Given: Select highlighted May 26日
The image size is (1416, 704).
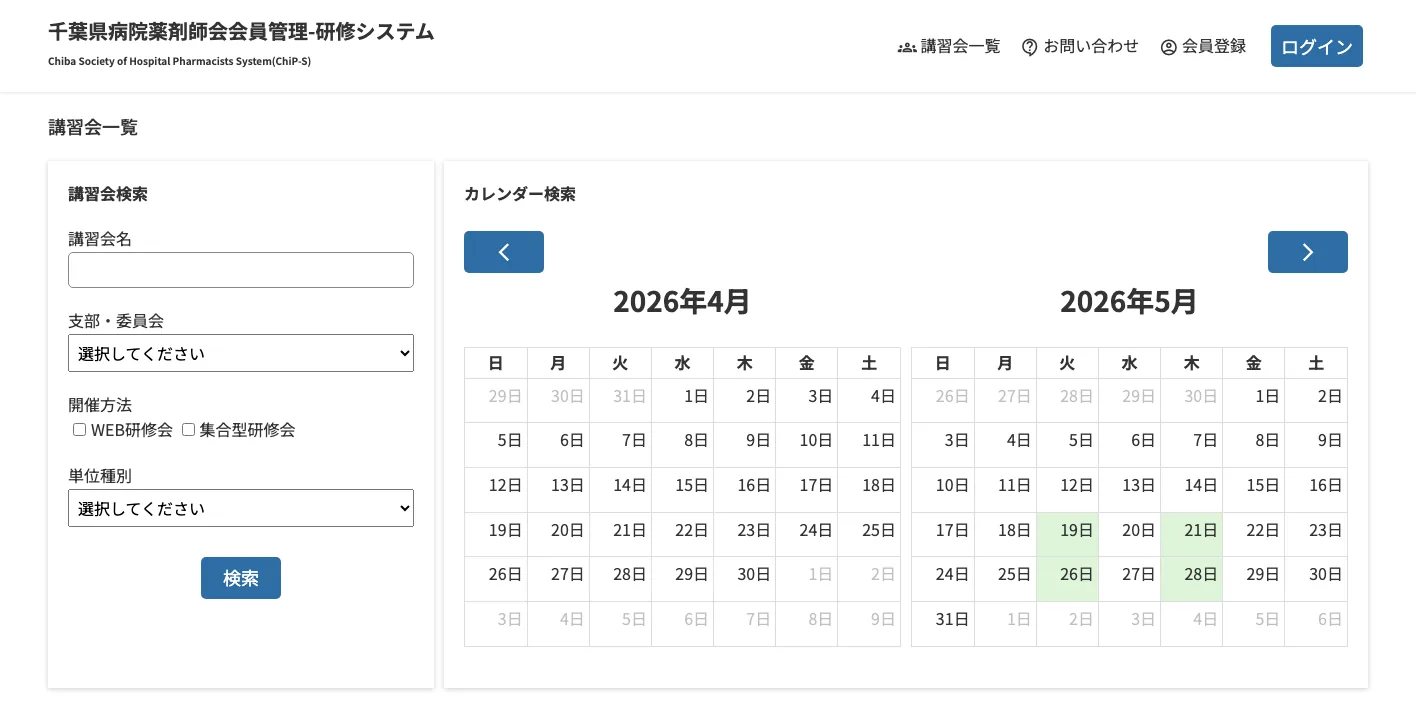Looking at the screenshot, I should pyautogui.click(x=1067, y=579).
